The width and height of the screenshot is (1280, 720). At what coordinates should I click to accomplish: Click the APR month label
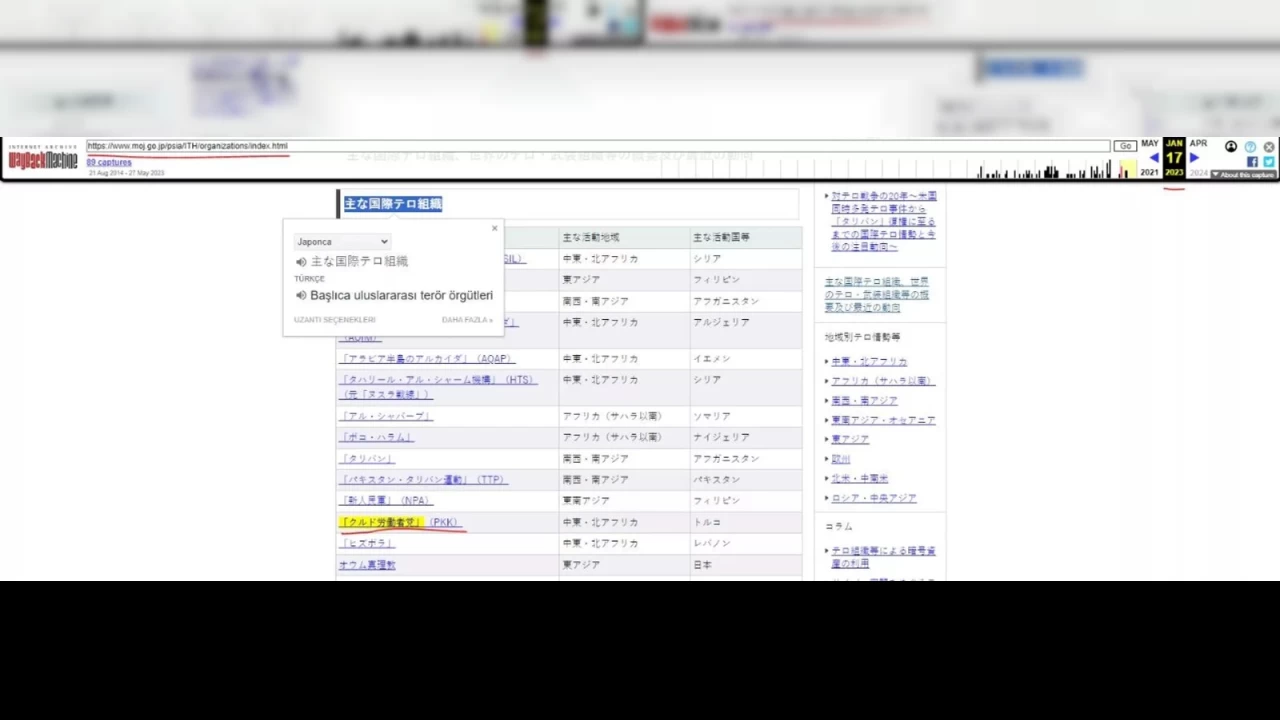point(1198,144)
